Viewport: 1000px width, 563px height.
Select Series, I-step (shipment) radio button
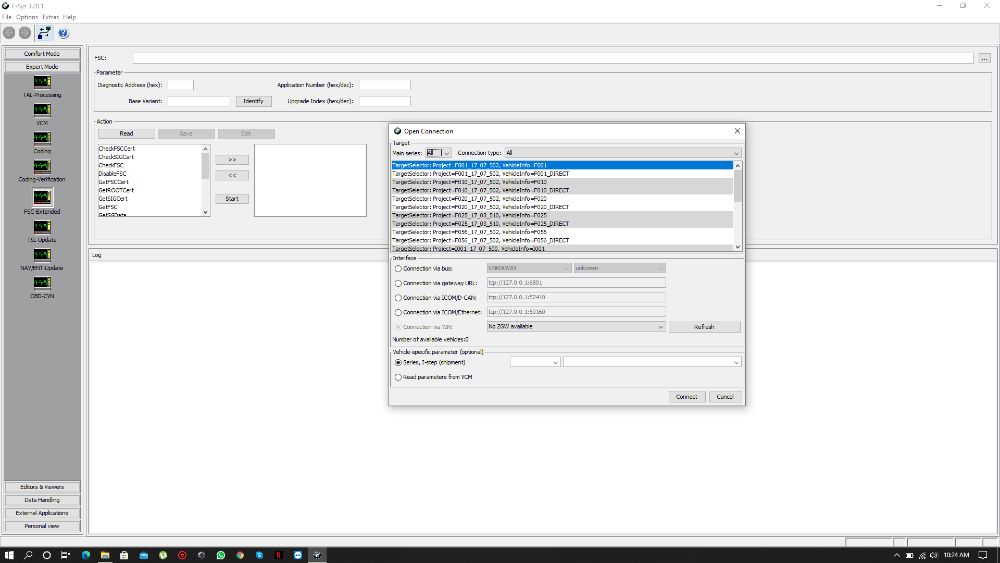click(398, 362)
